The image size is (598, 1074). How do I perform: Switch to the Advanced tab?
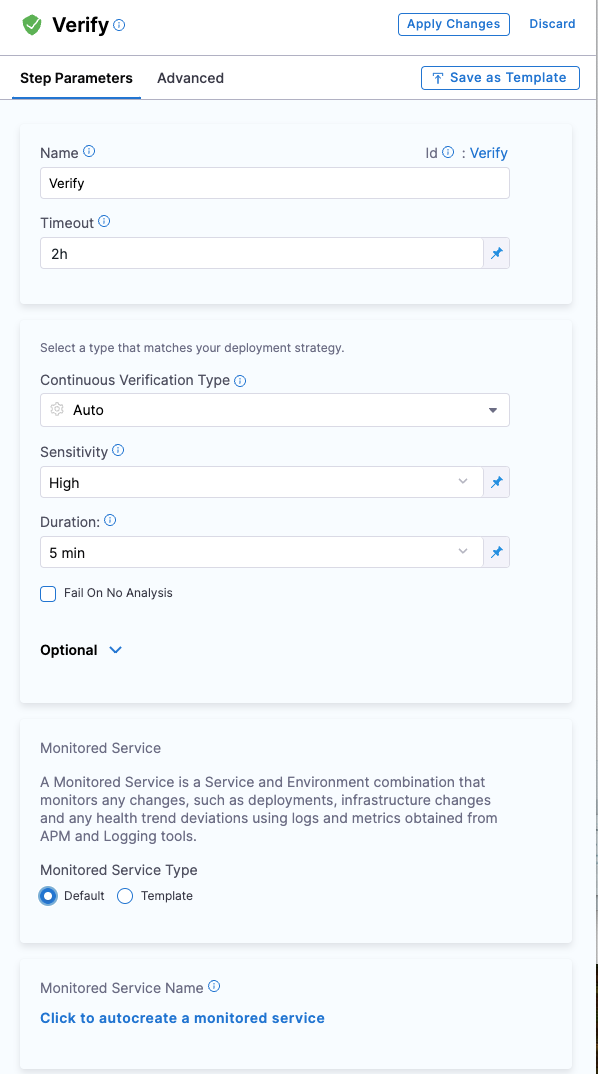point(190,77)
